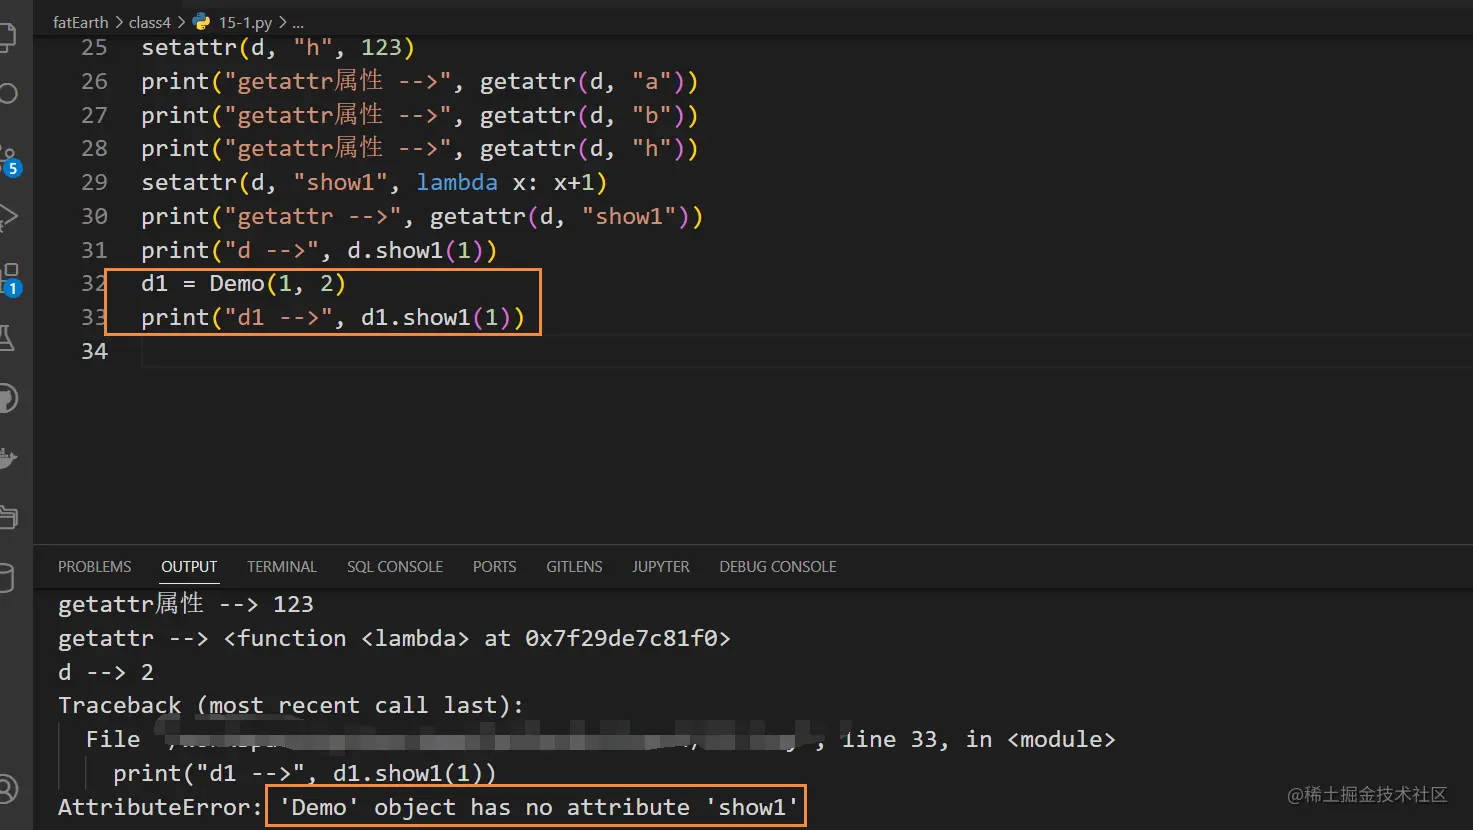Open the Testing flask view

click(7, 338)
